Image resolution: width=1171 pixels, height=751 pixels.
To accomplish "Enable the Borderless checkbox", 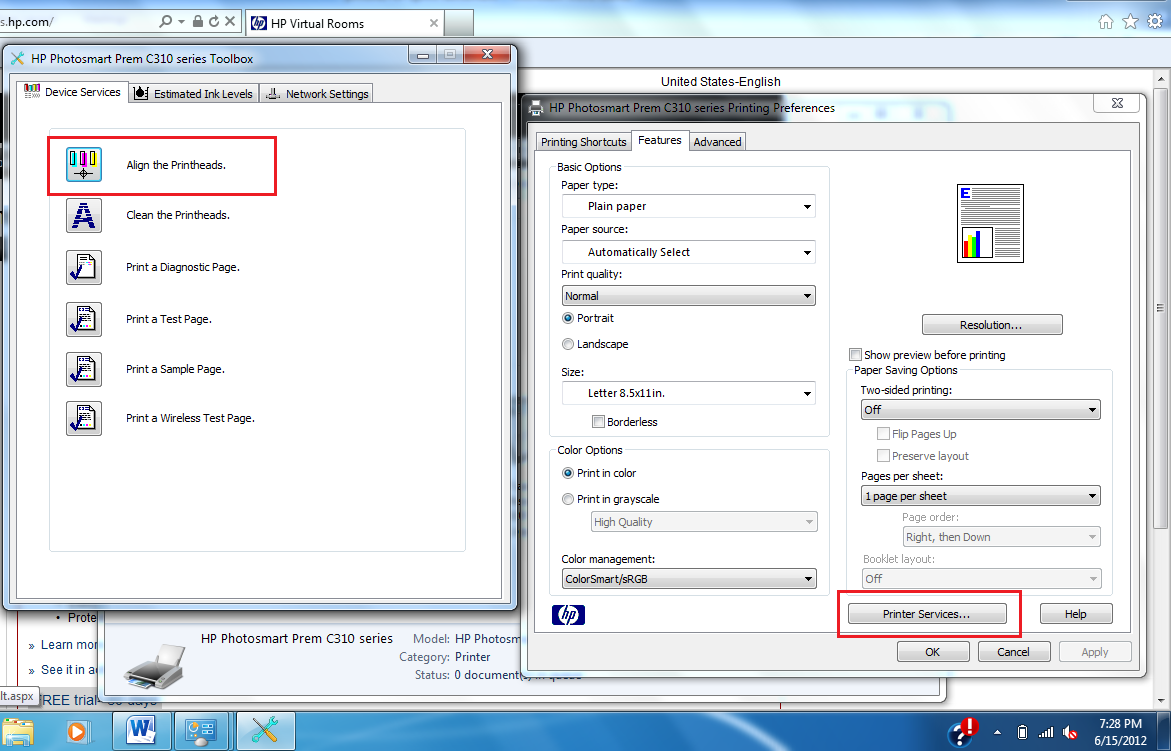I will (598, 422).
